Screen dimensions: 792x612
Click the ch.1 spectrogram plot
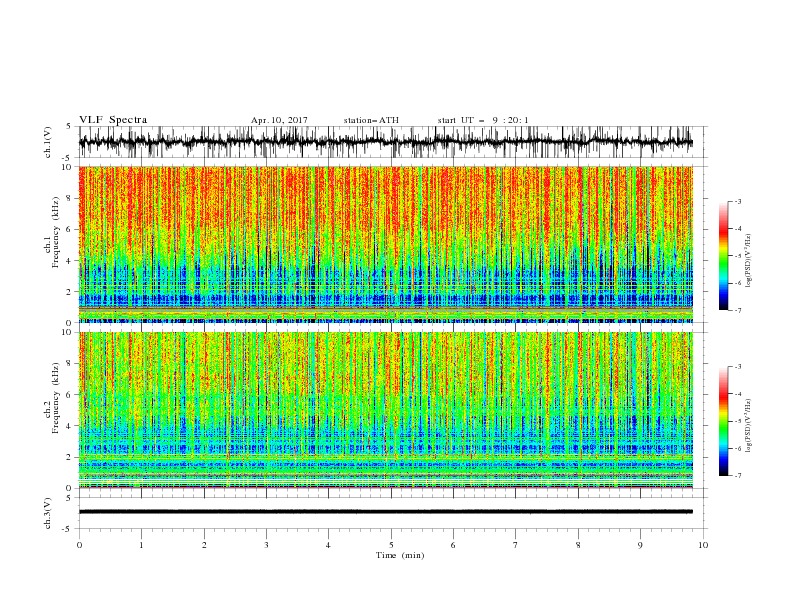point(386,244)
